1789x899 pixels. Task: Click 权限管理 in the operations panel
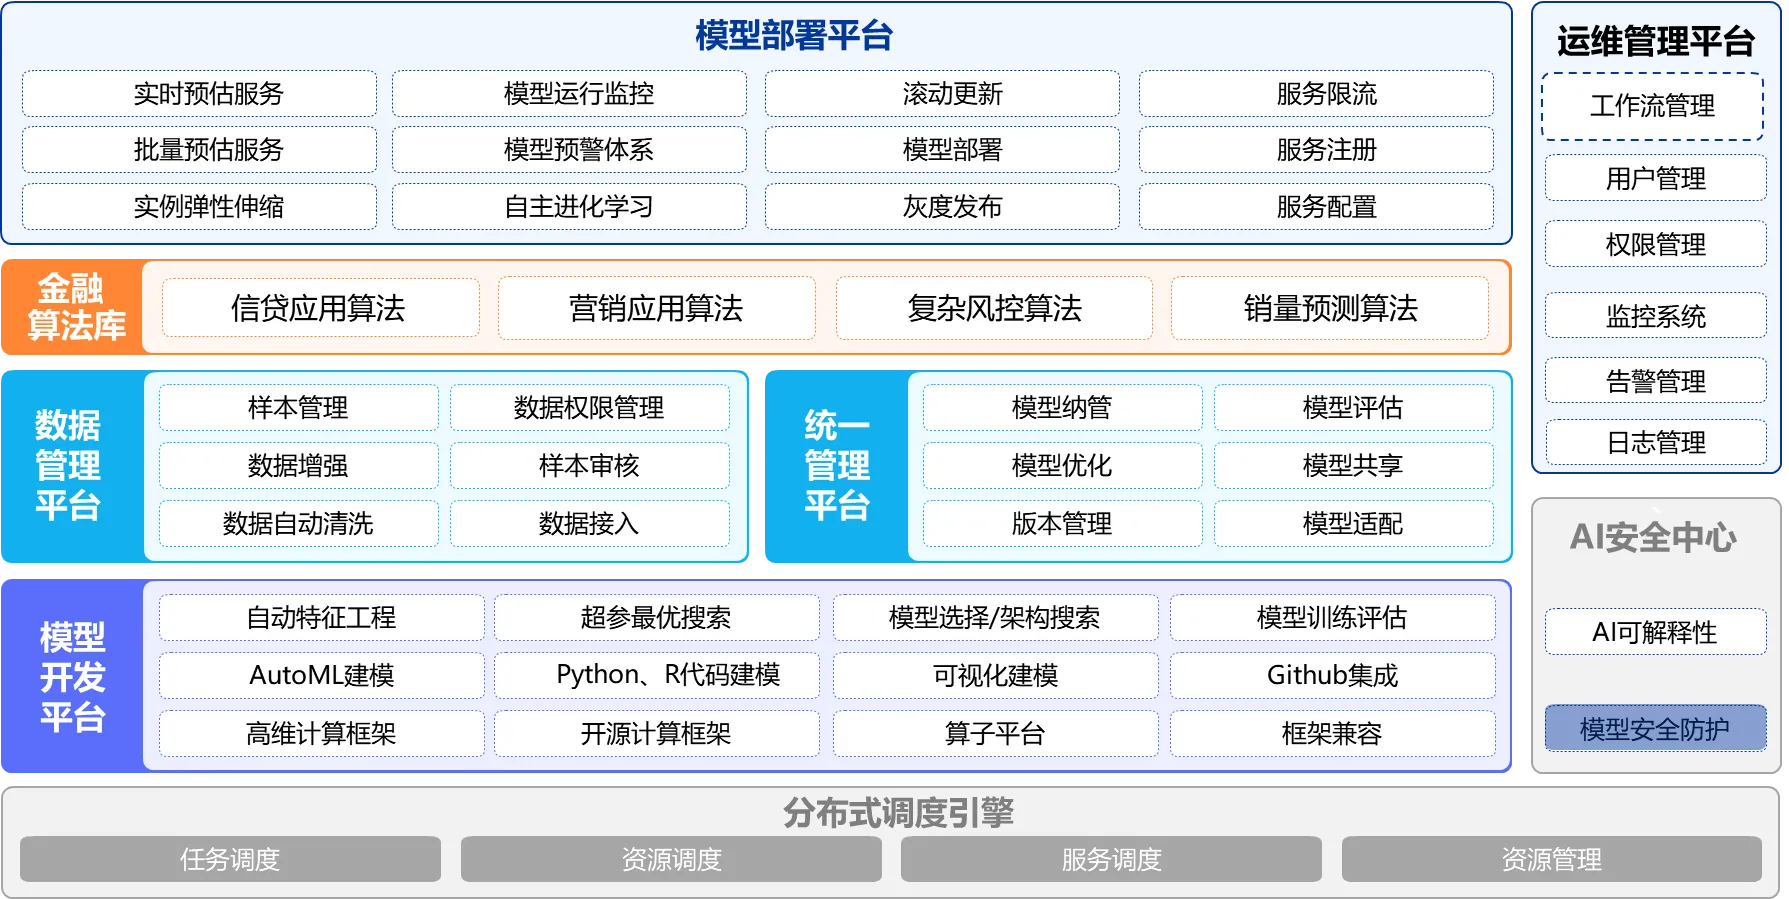coord(1655,244)
